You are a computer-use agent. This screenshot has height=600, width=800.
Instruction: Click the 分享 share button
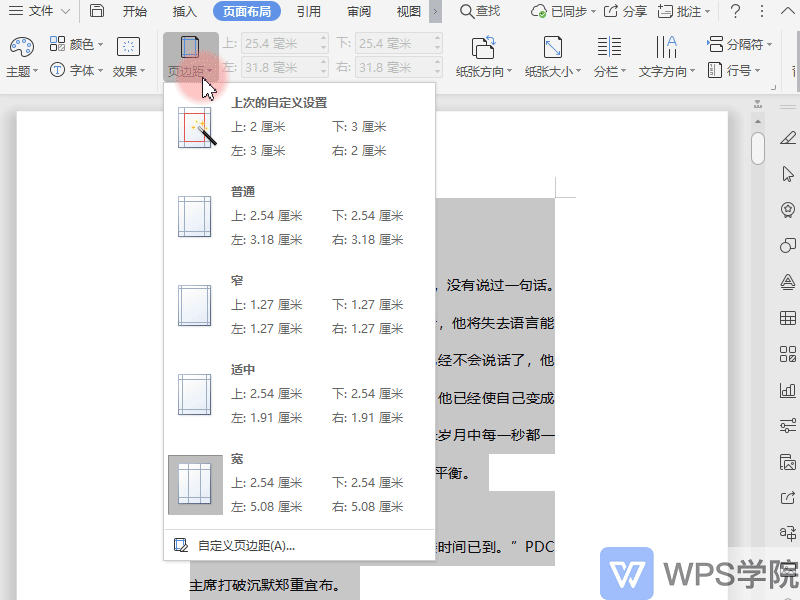pos(625,11)
